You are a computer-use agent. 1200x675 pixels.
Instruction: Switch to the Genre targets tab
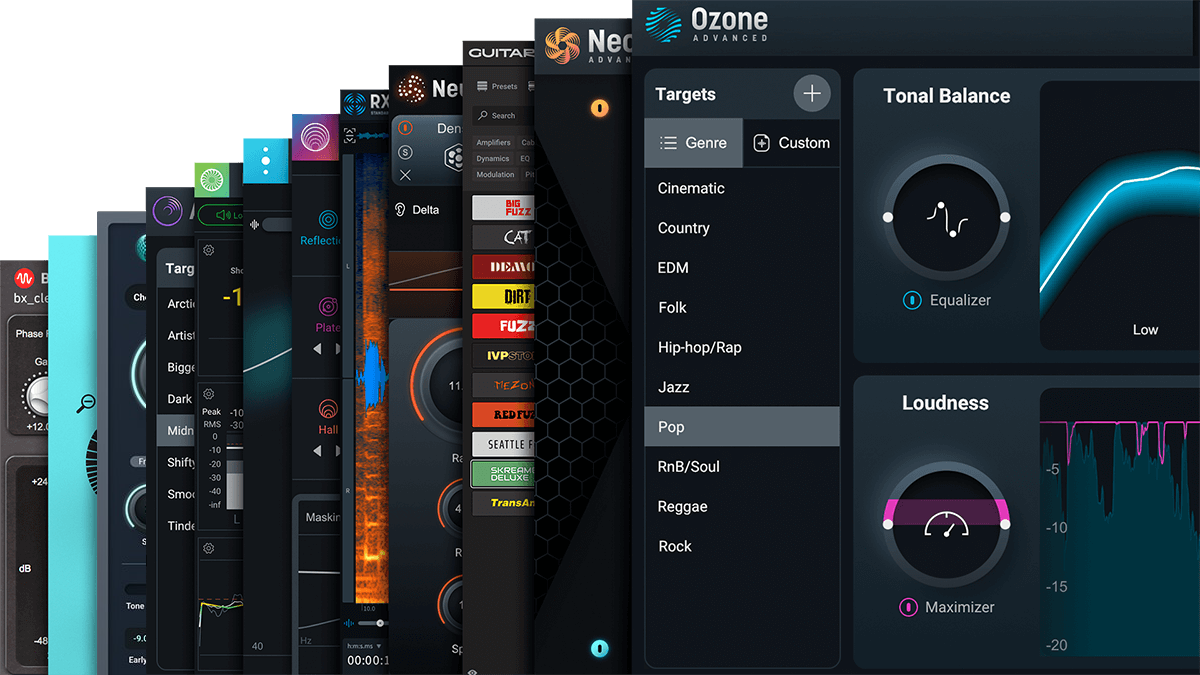tap(693, 143)
